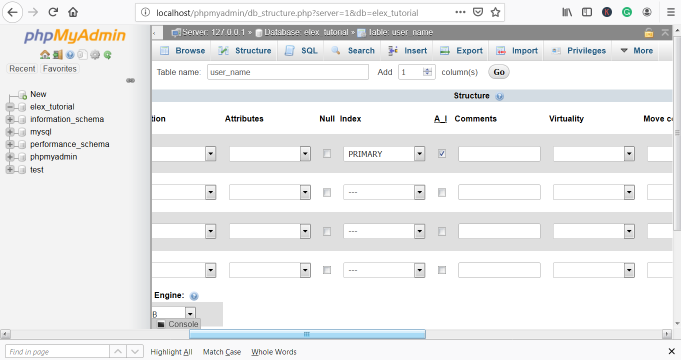Open the SQL tab

301,51
